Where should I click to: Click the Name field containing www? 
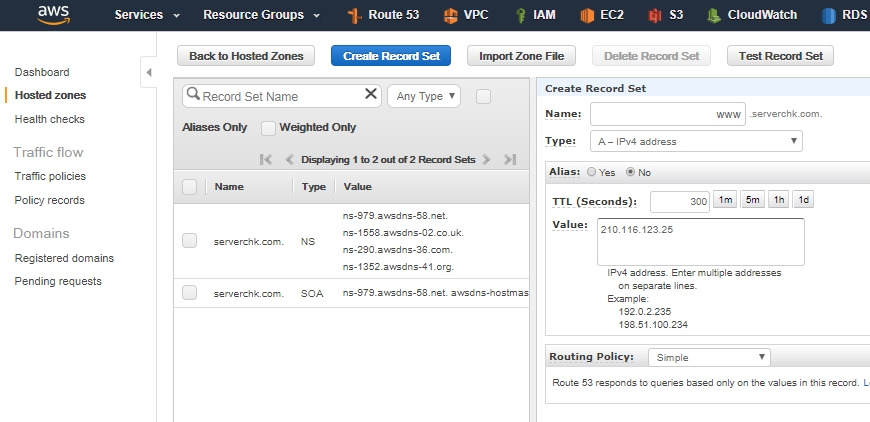pyautogui.click(x=668, y=114)
